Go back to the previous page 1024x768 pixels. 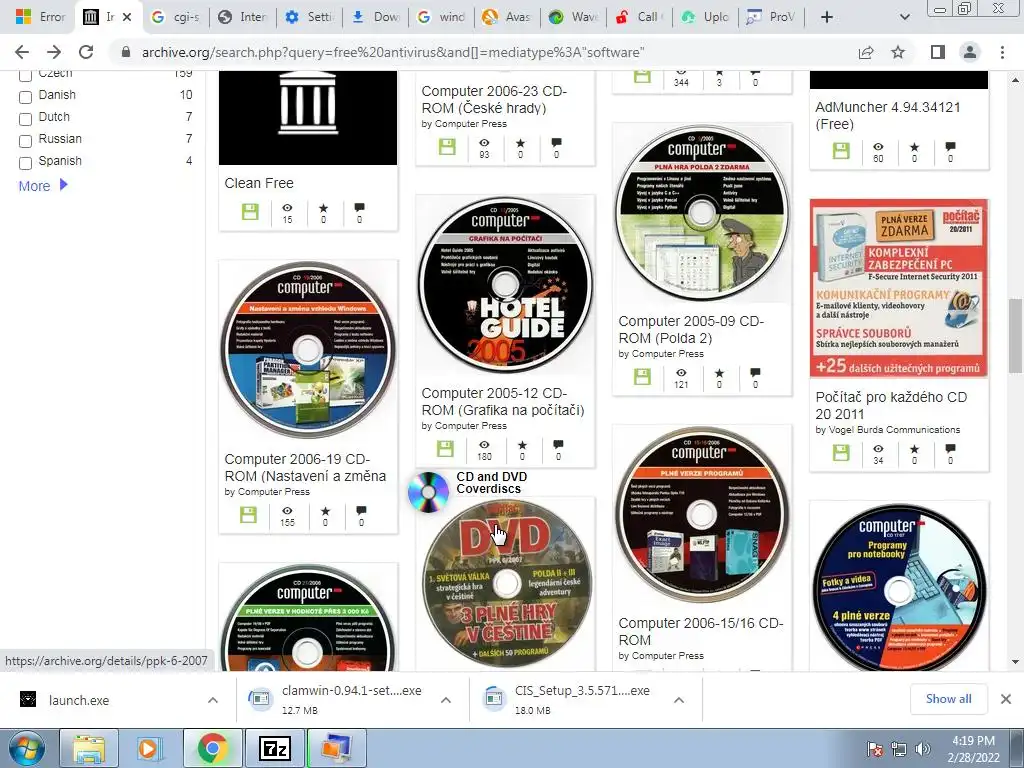point(22,52)
